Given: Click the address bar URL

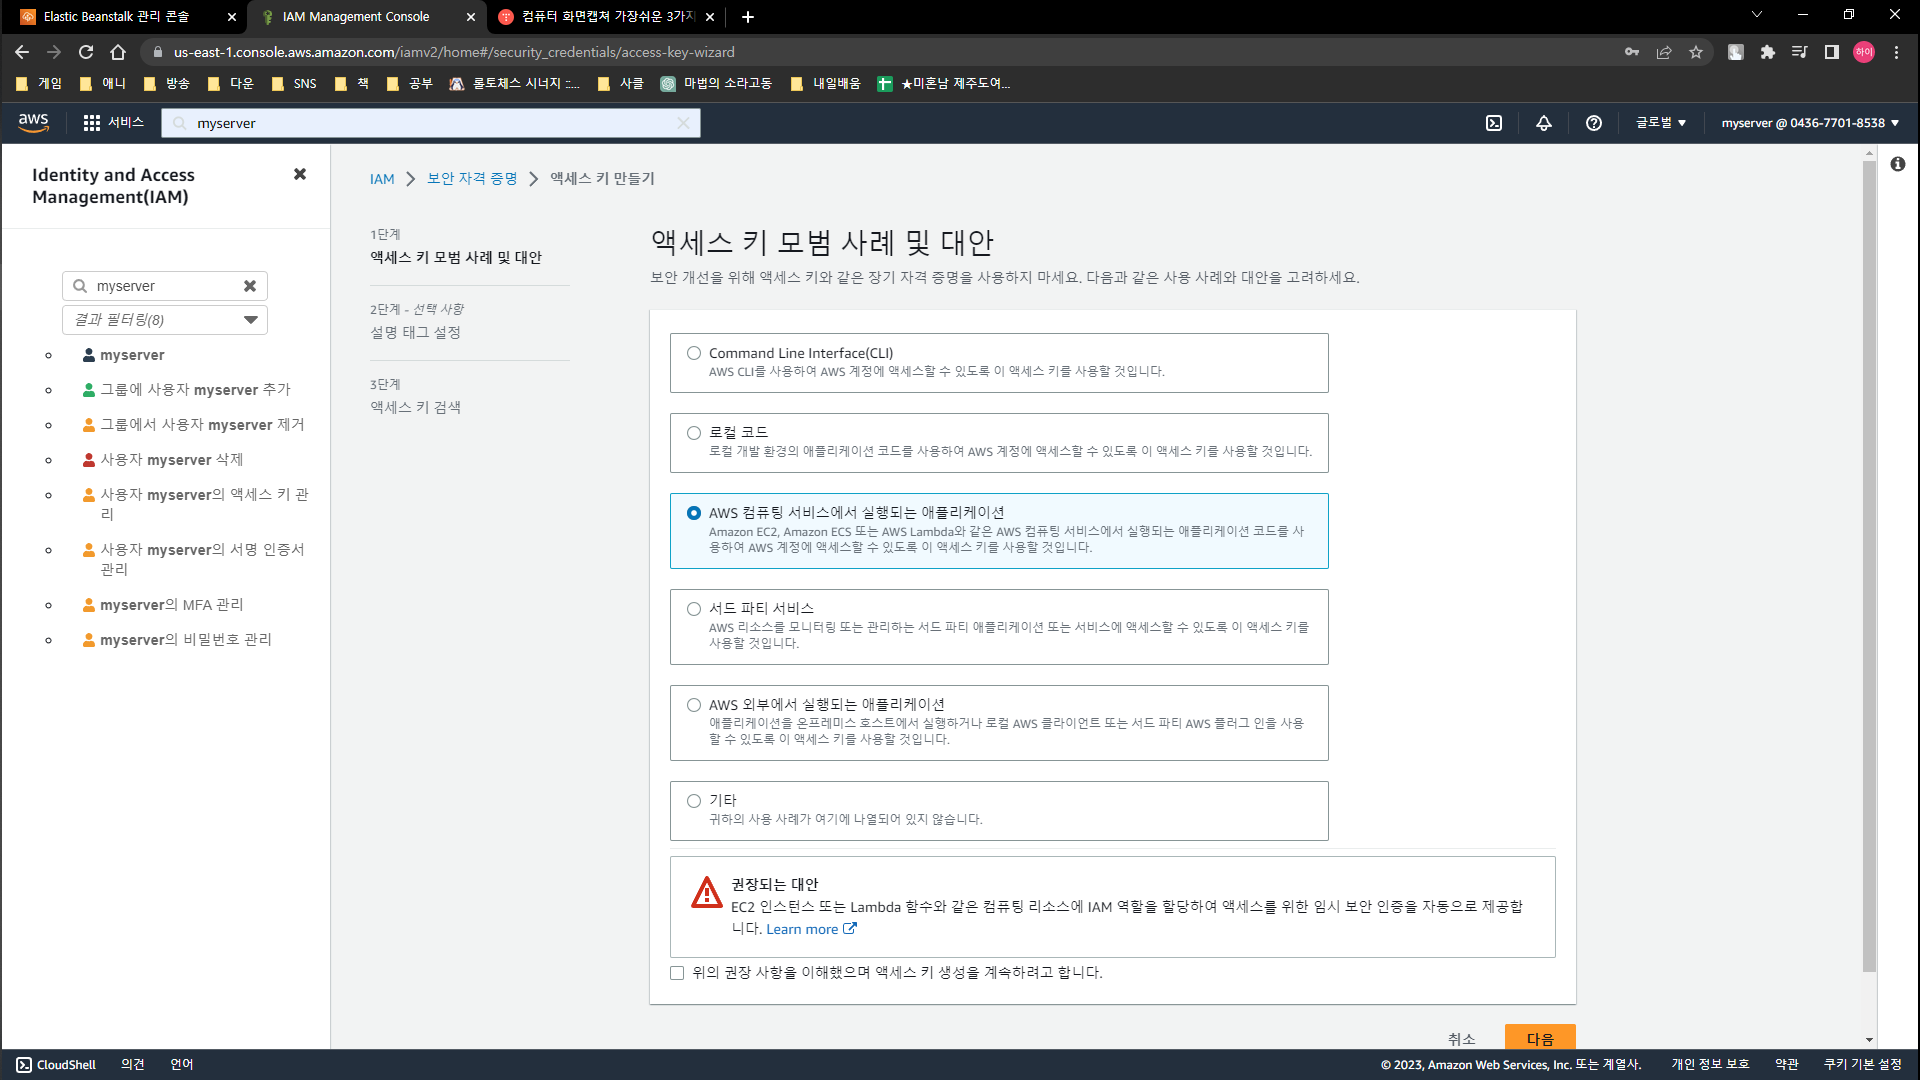Looking at the screenshot, I should point(454,52).
